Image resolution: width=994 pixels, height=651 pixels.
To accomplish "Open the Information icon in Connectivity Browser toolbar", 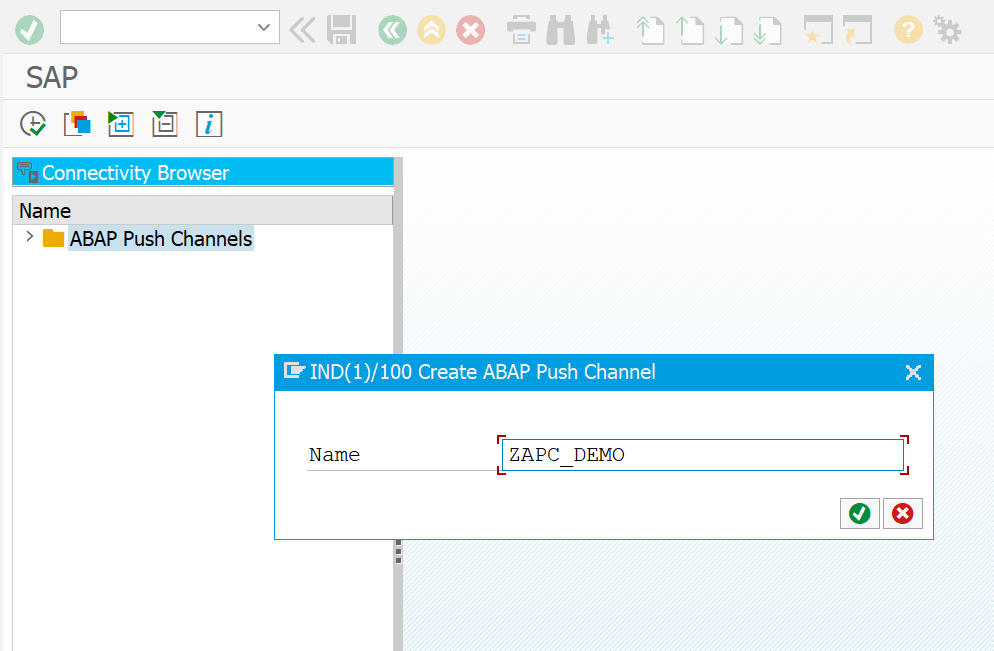I will coord(209,123).
